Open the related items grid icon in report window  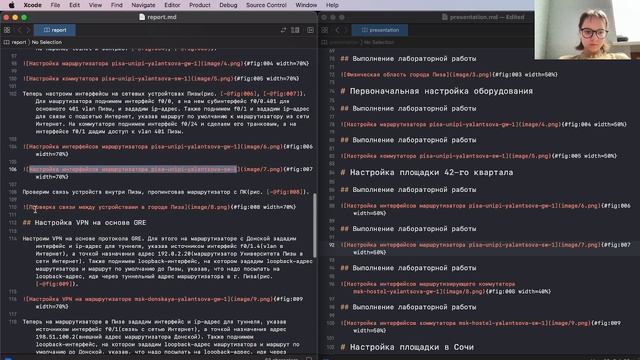(7, 30)
